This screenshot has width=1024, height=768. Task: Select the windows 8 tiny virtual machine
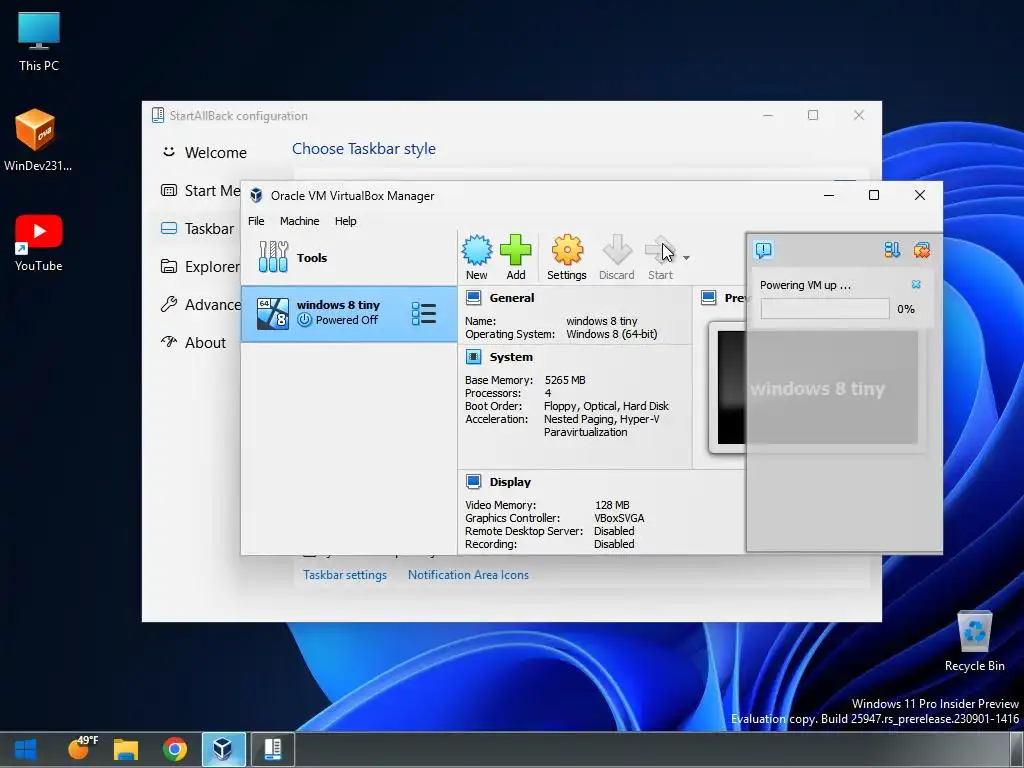pyautogui.click(x=349, y=313)
